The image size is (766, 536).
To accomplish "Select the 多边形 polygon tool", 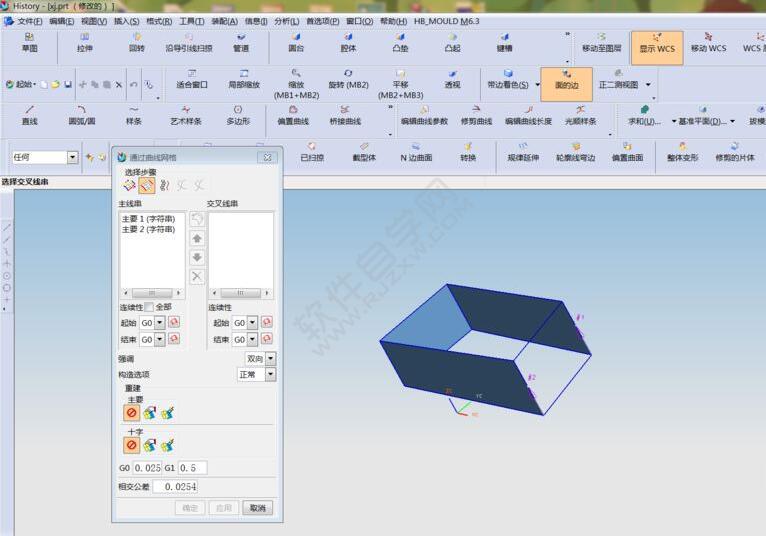I will [x=238, y=116].
